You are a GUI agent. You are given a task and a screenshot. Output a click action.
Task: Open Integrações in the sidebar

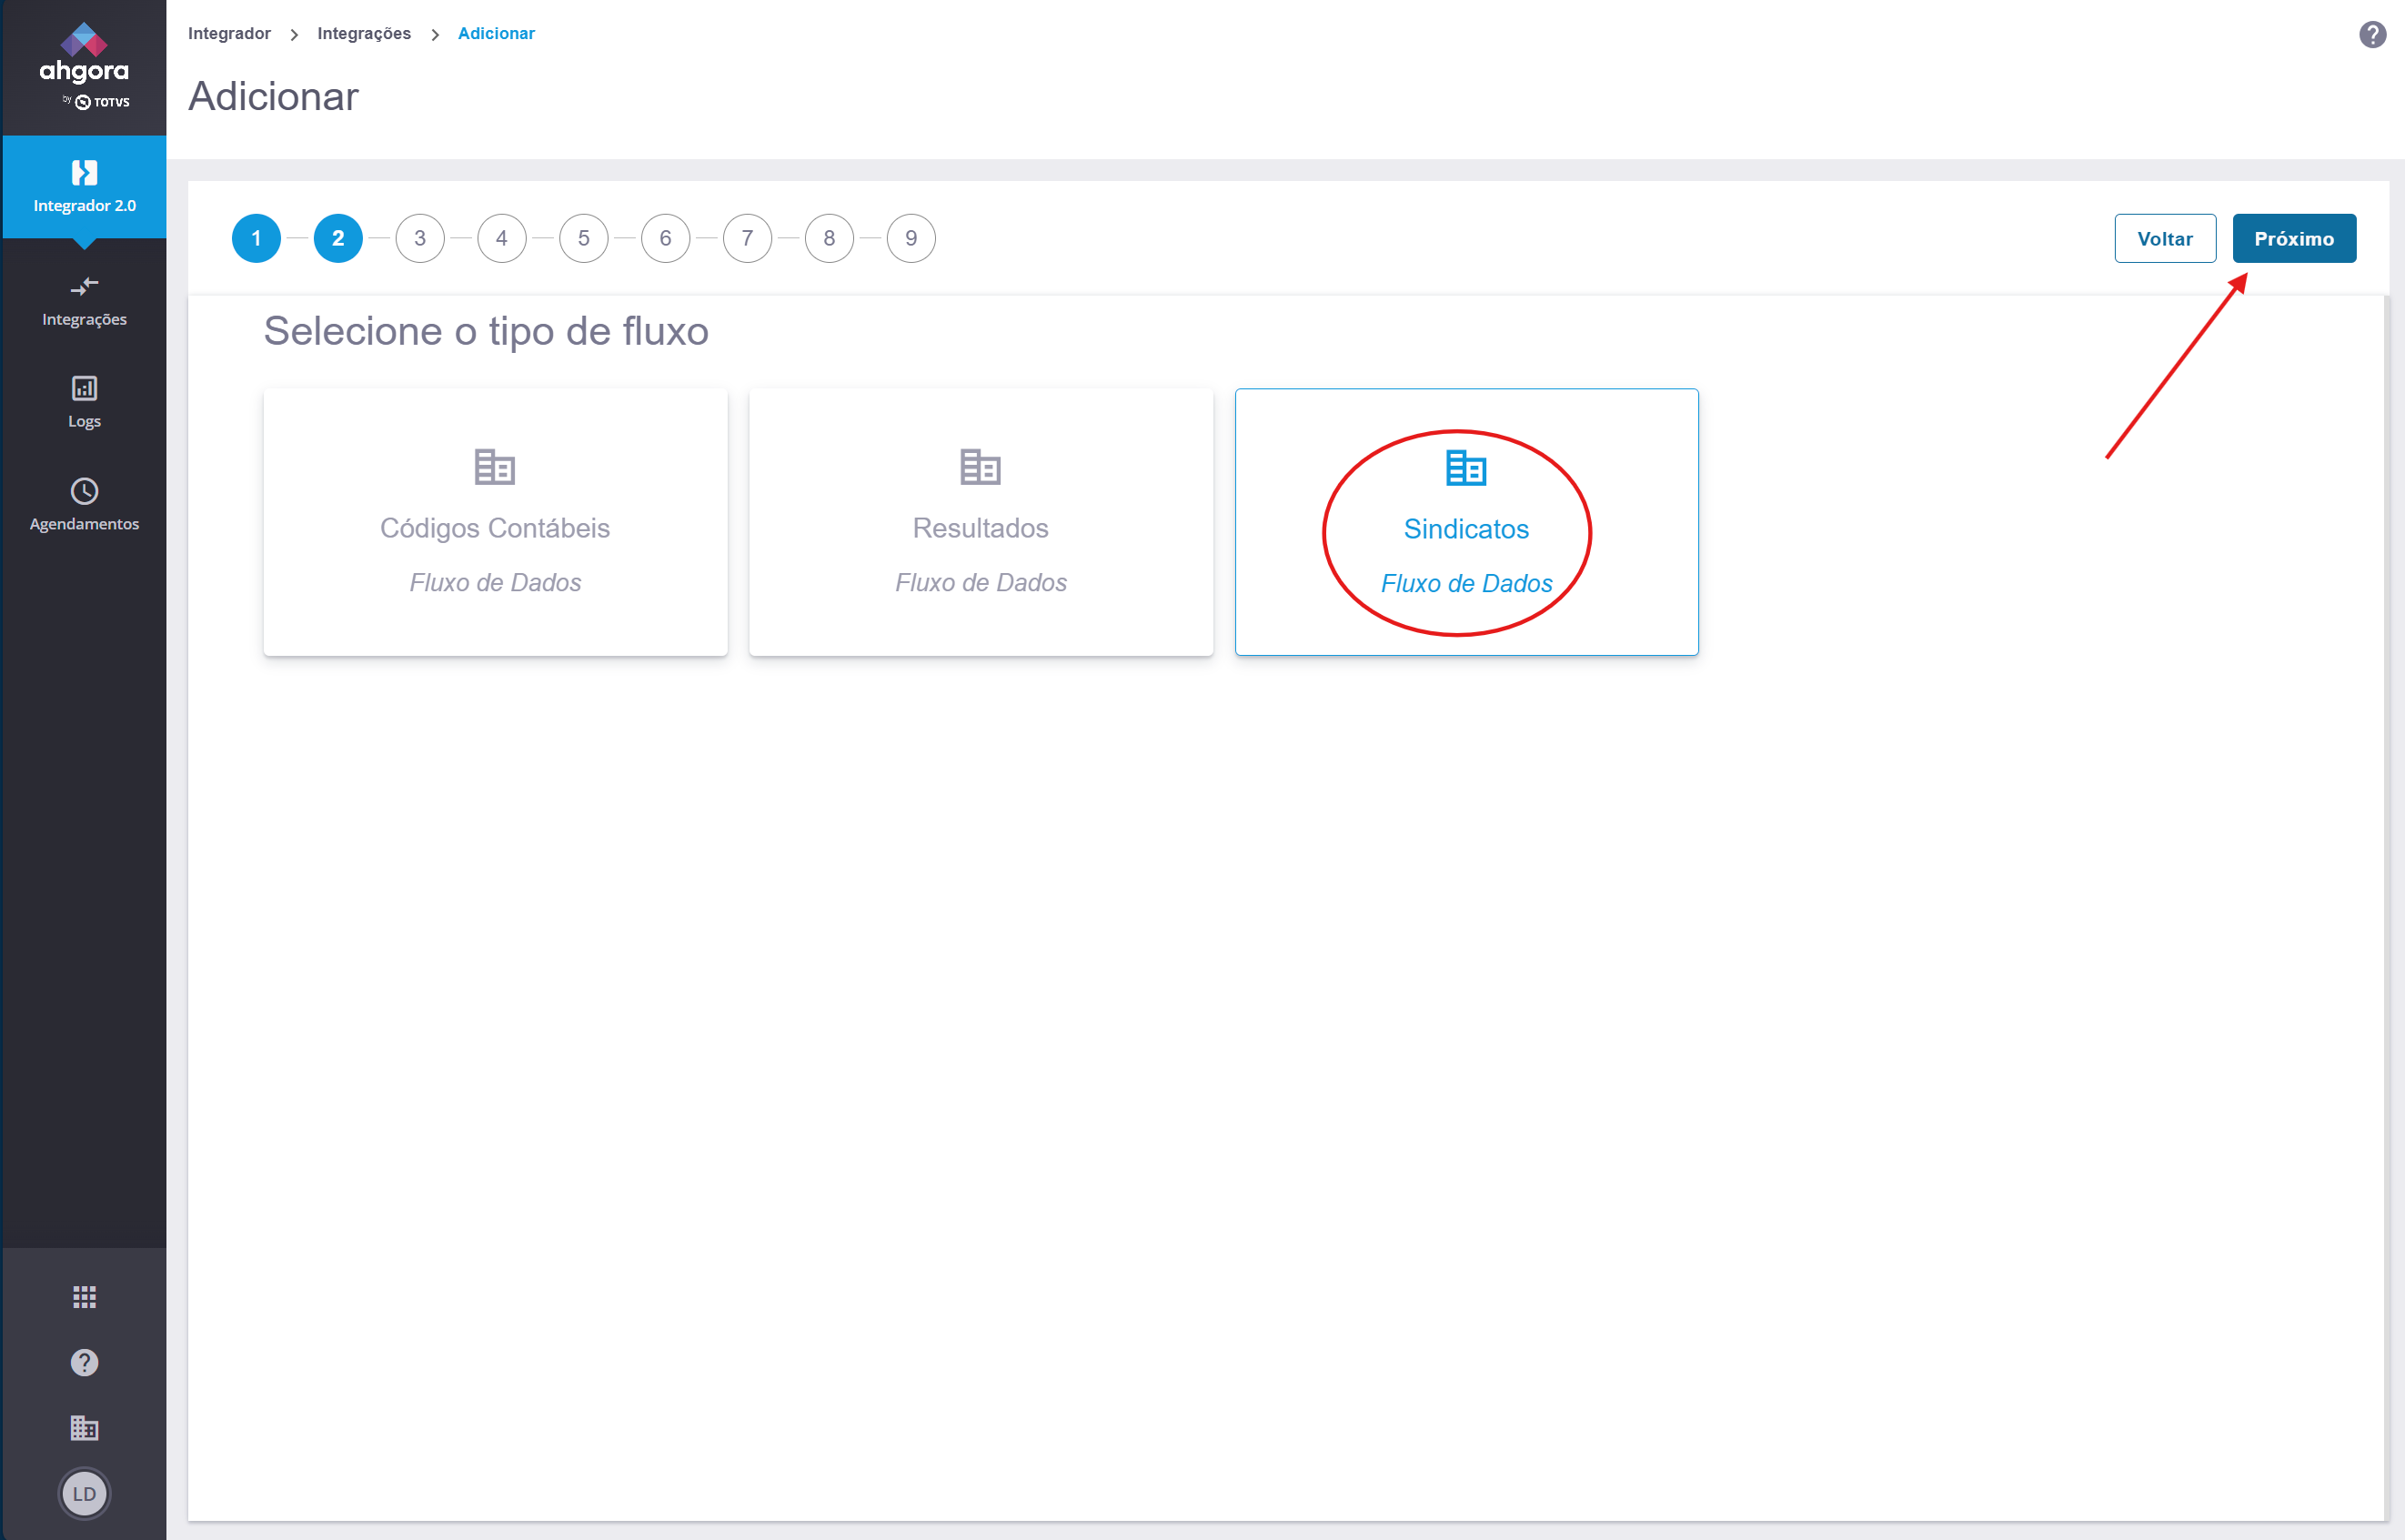coord(84,300)
